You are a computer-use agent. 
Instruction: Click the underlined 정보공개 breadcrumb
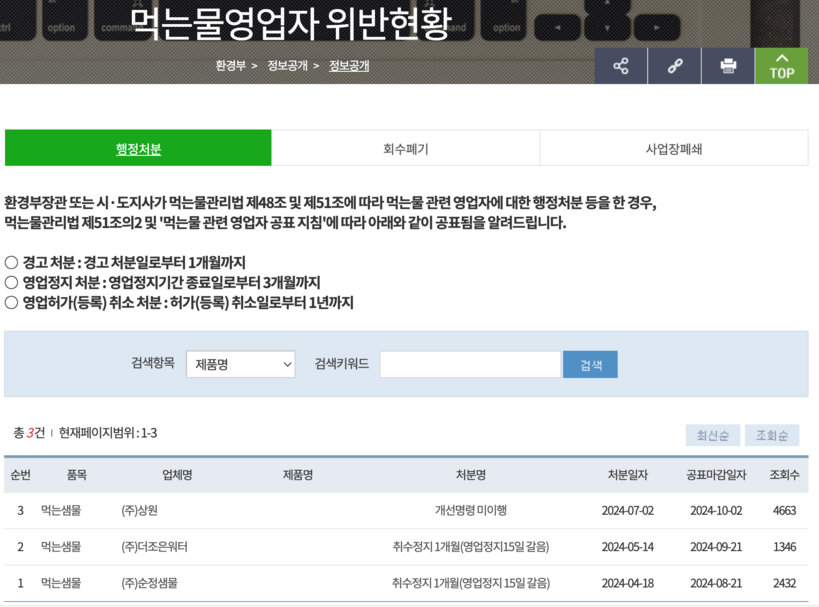(x=349, y=66)
